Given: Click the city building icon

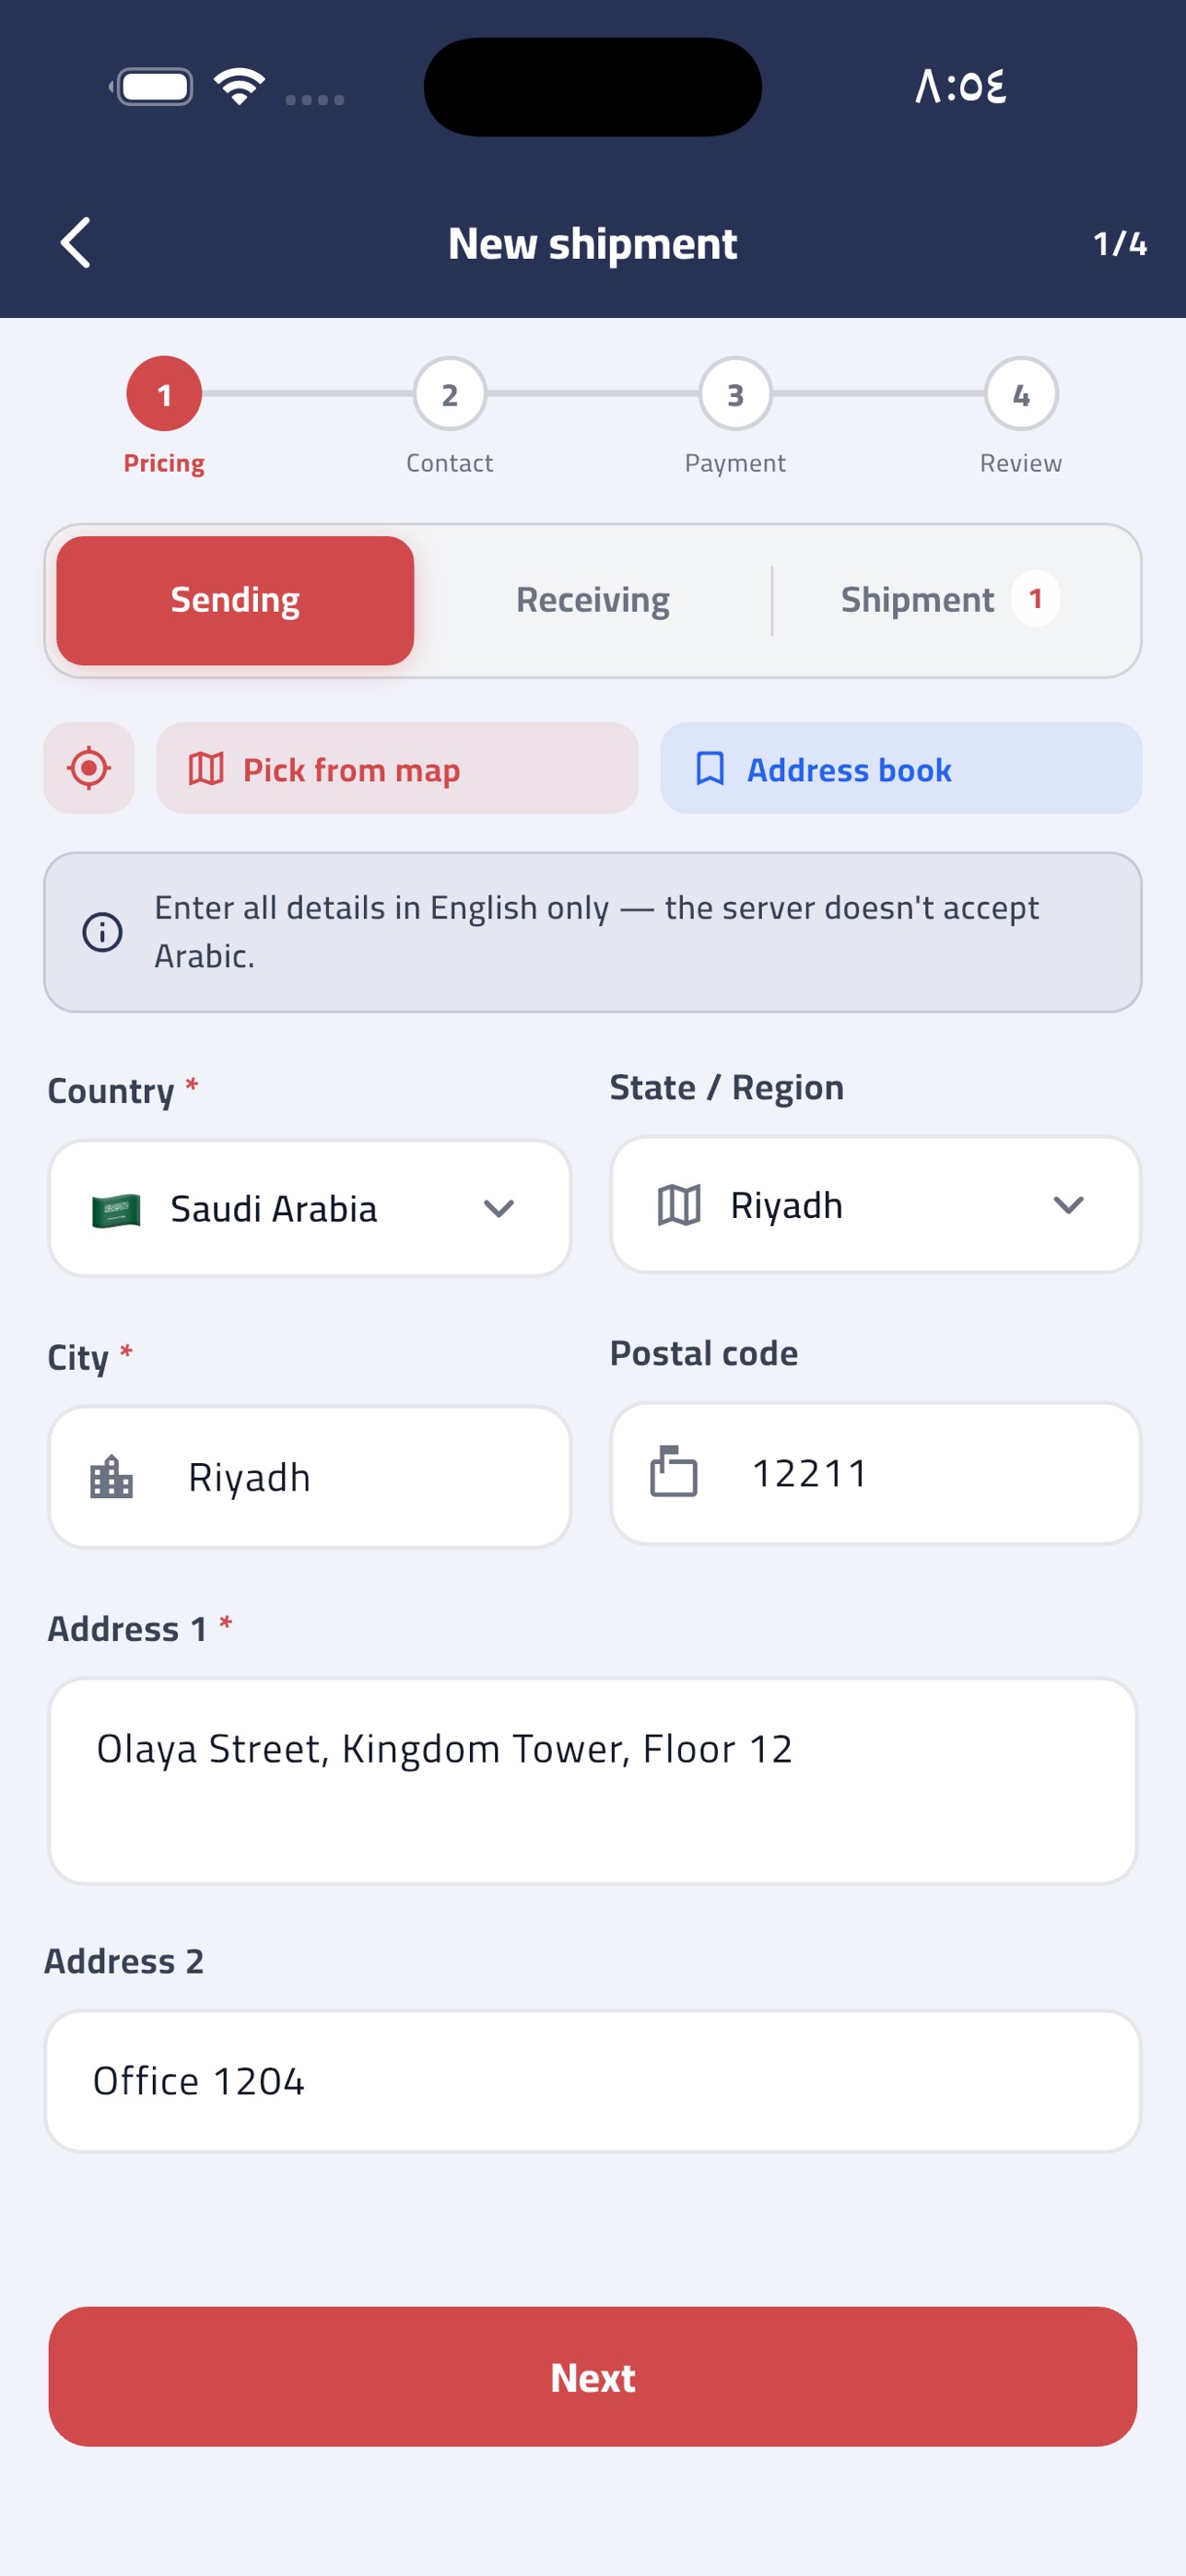Looking at the screenshot, I should coord(111,1477).
